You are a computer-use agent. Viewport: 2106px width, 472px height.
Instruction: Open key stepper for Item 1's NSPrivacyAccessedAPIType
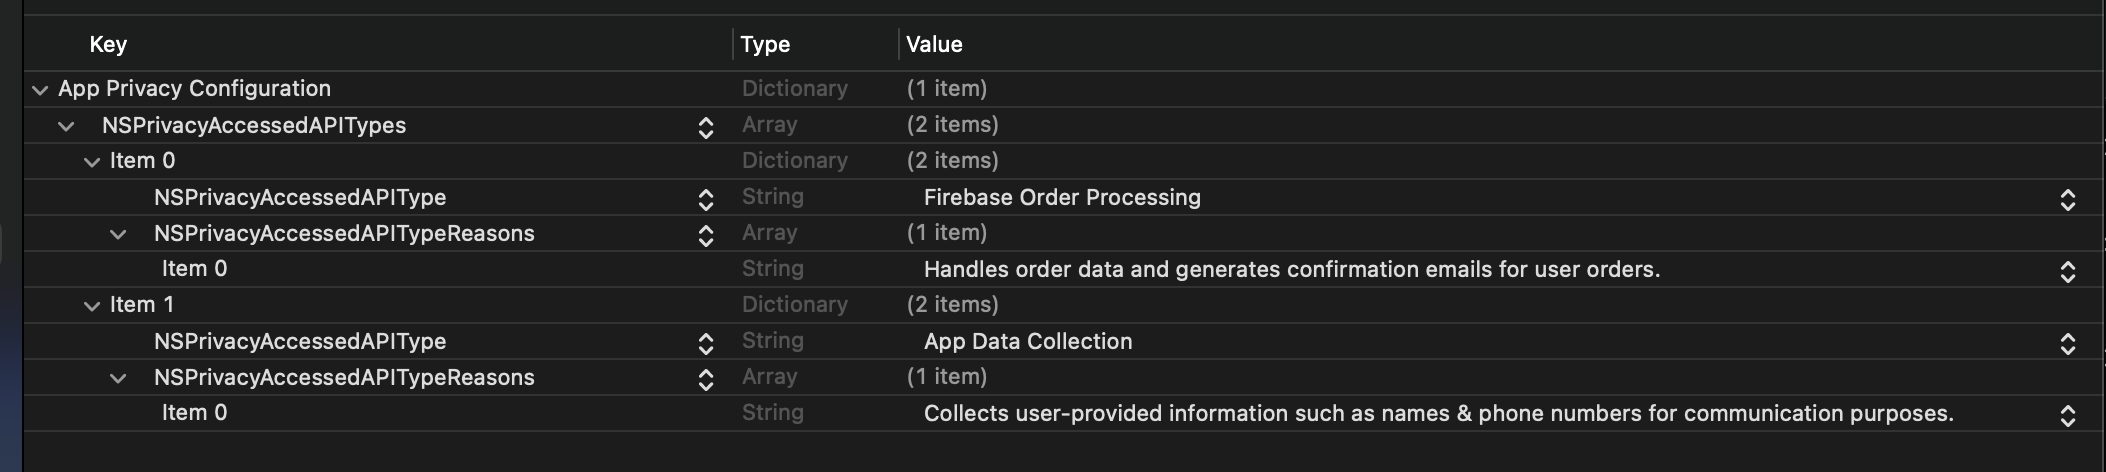click(x=705, y=343)
